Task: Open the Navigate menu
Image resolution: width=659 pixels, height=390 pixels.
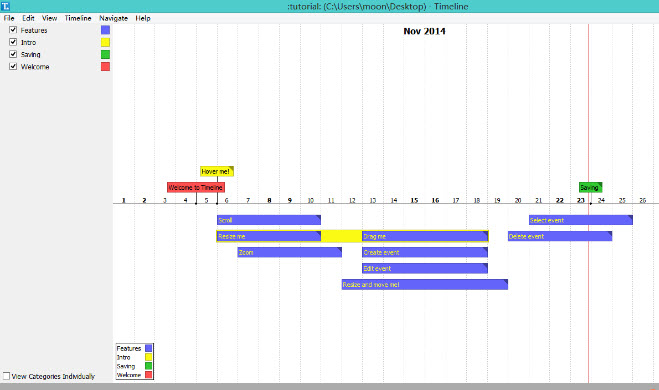Action: point(113,18)
